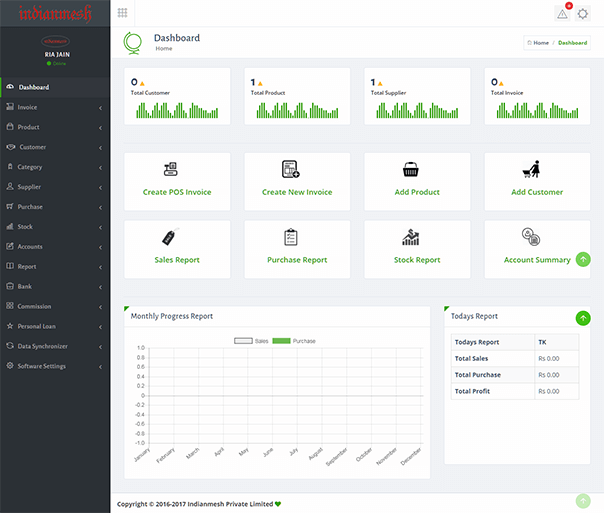Open the settings gear icon in header
Screen dimensions: 604x513
(x=582, y=14)
